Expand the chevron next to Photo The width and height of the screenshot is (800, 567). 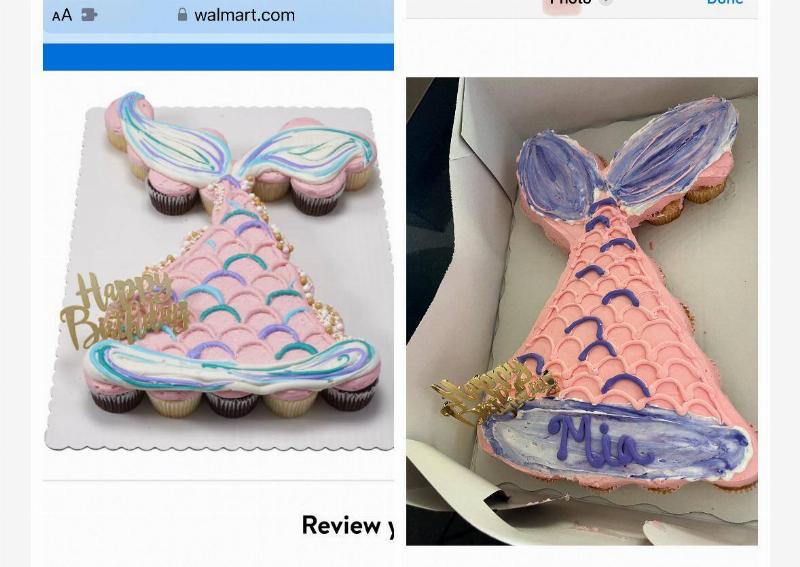605,2
